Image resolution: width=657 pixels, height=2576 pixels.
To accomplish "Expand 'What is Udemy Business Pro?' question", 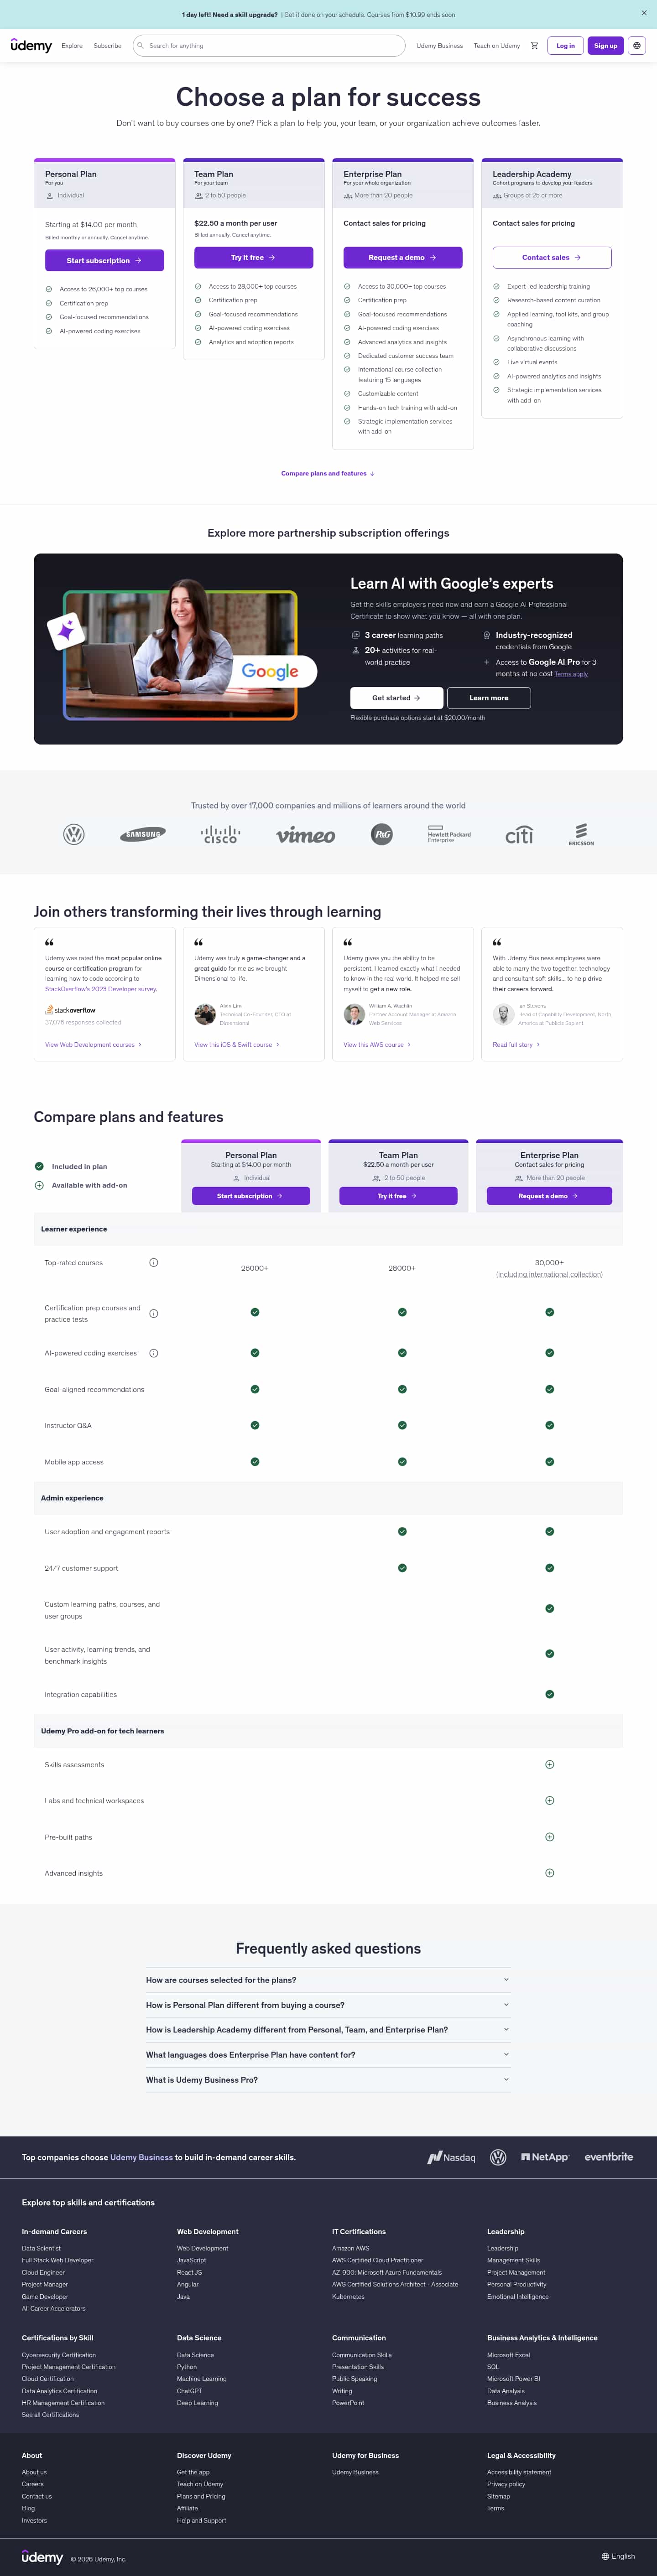I will click(x=328, y=2080).
